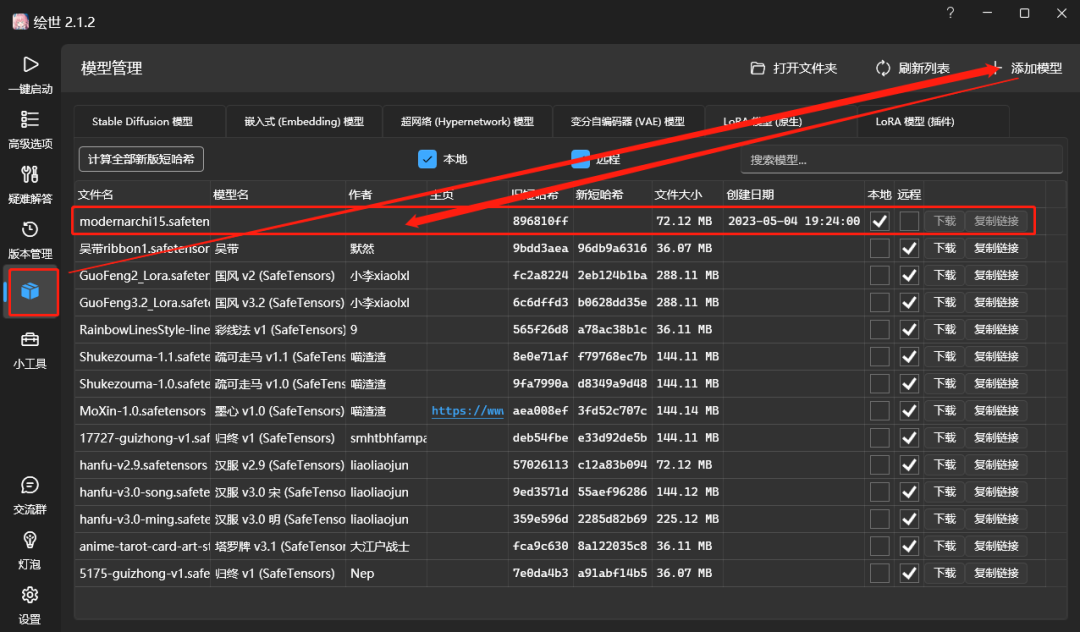Click the help question mark icon
This screenshot has width=1080, height=632.
click(951, 12)
